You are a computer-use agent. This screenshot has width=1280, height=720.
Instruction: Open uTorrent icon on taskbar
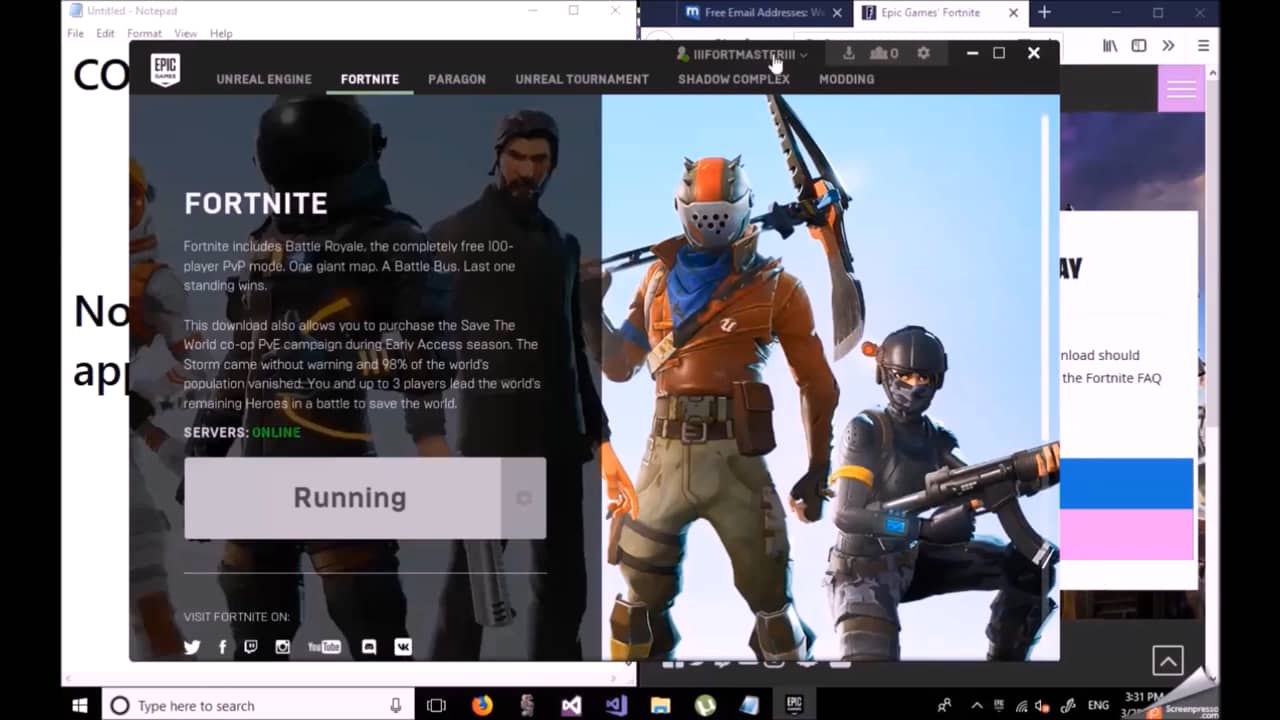[705, 705]
